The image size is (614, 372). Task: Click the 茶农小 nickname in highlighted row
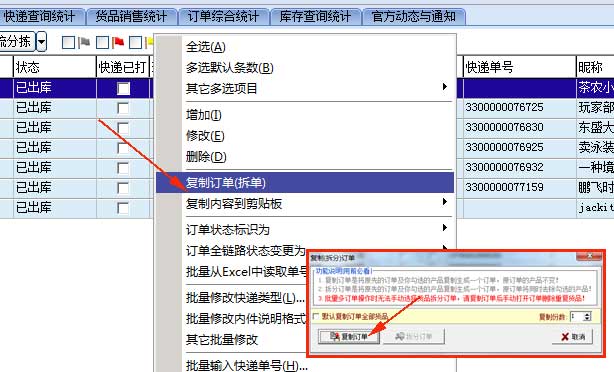[596, 87]
